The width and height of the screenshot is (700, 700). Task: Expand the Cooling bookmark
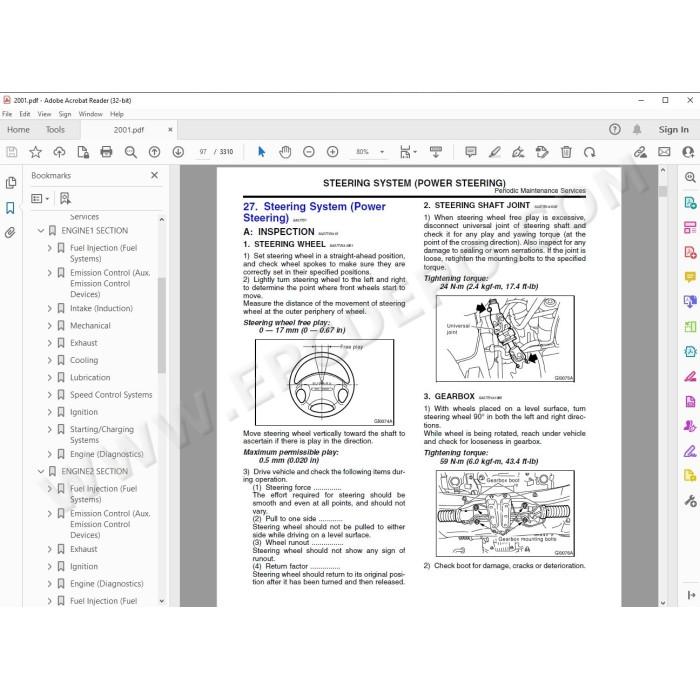[50, 360]
